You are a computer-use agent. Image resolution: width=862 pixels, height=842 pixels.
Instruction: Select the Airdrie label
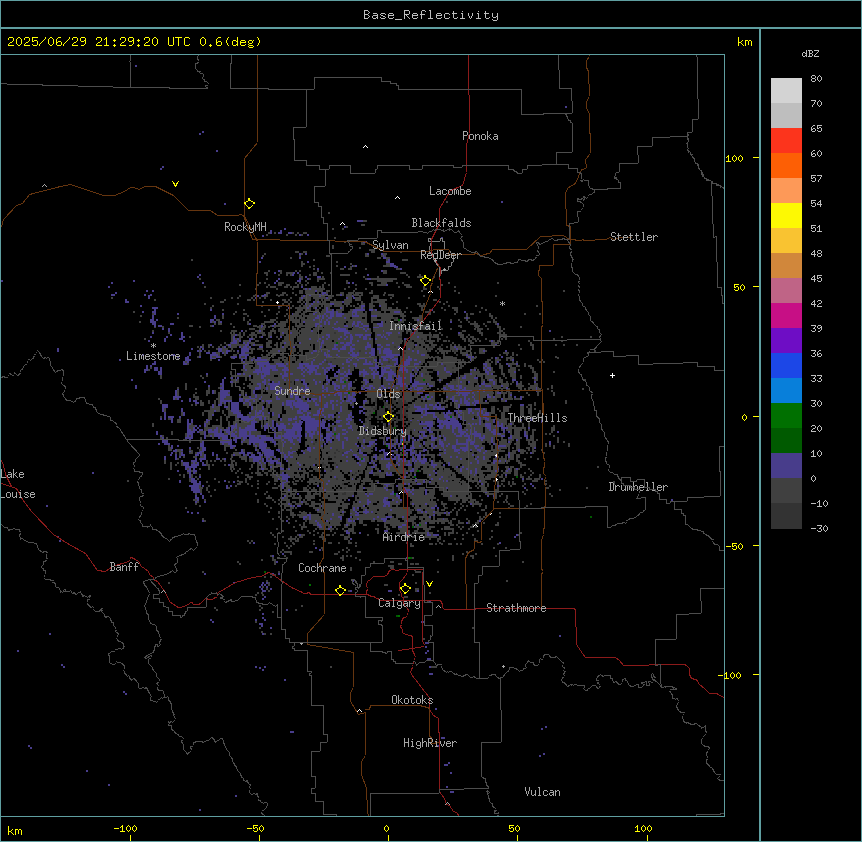[x=404, y=537]
